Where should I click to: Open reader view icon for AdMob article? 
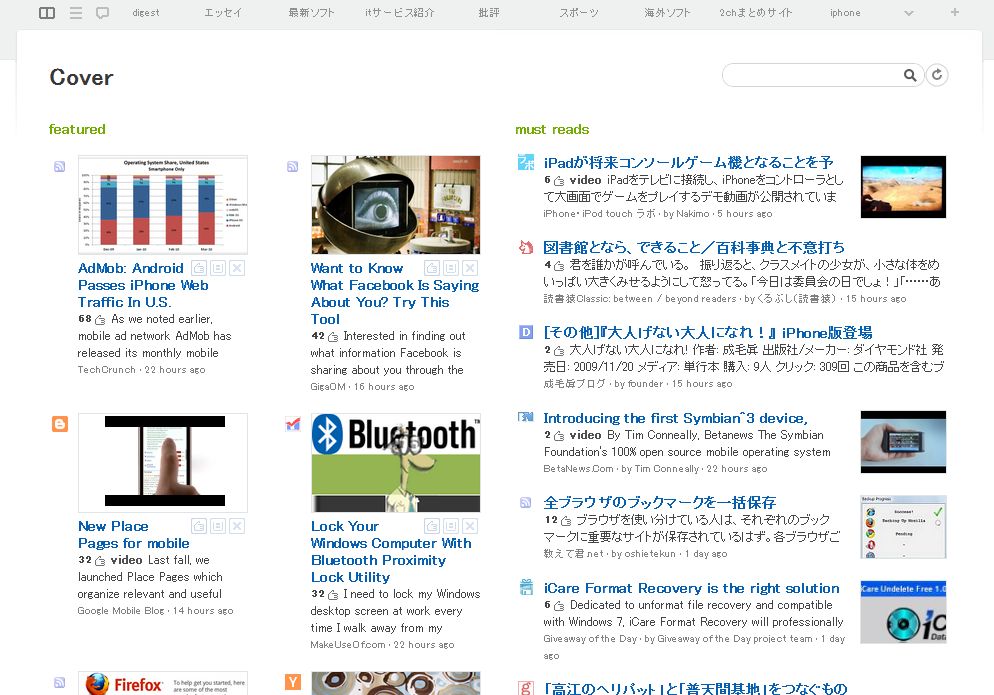click(218, 268)
